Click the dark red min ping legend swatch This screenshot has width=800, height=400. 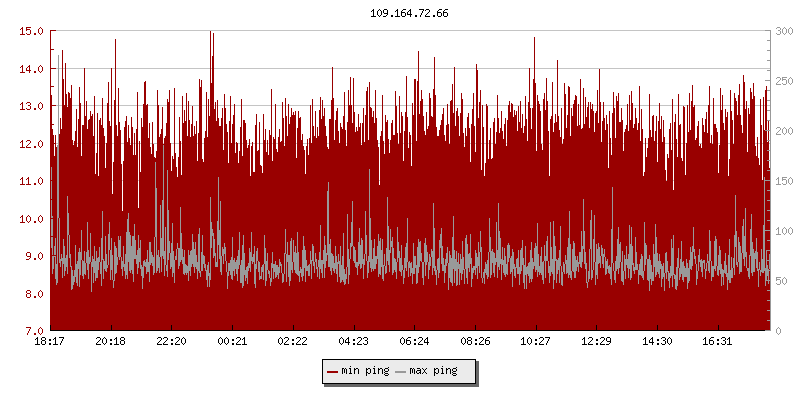332,372
